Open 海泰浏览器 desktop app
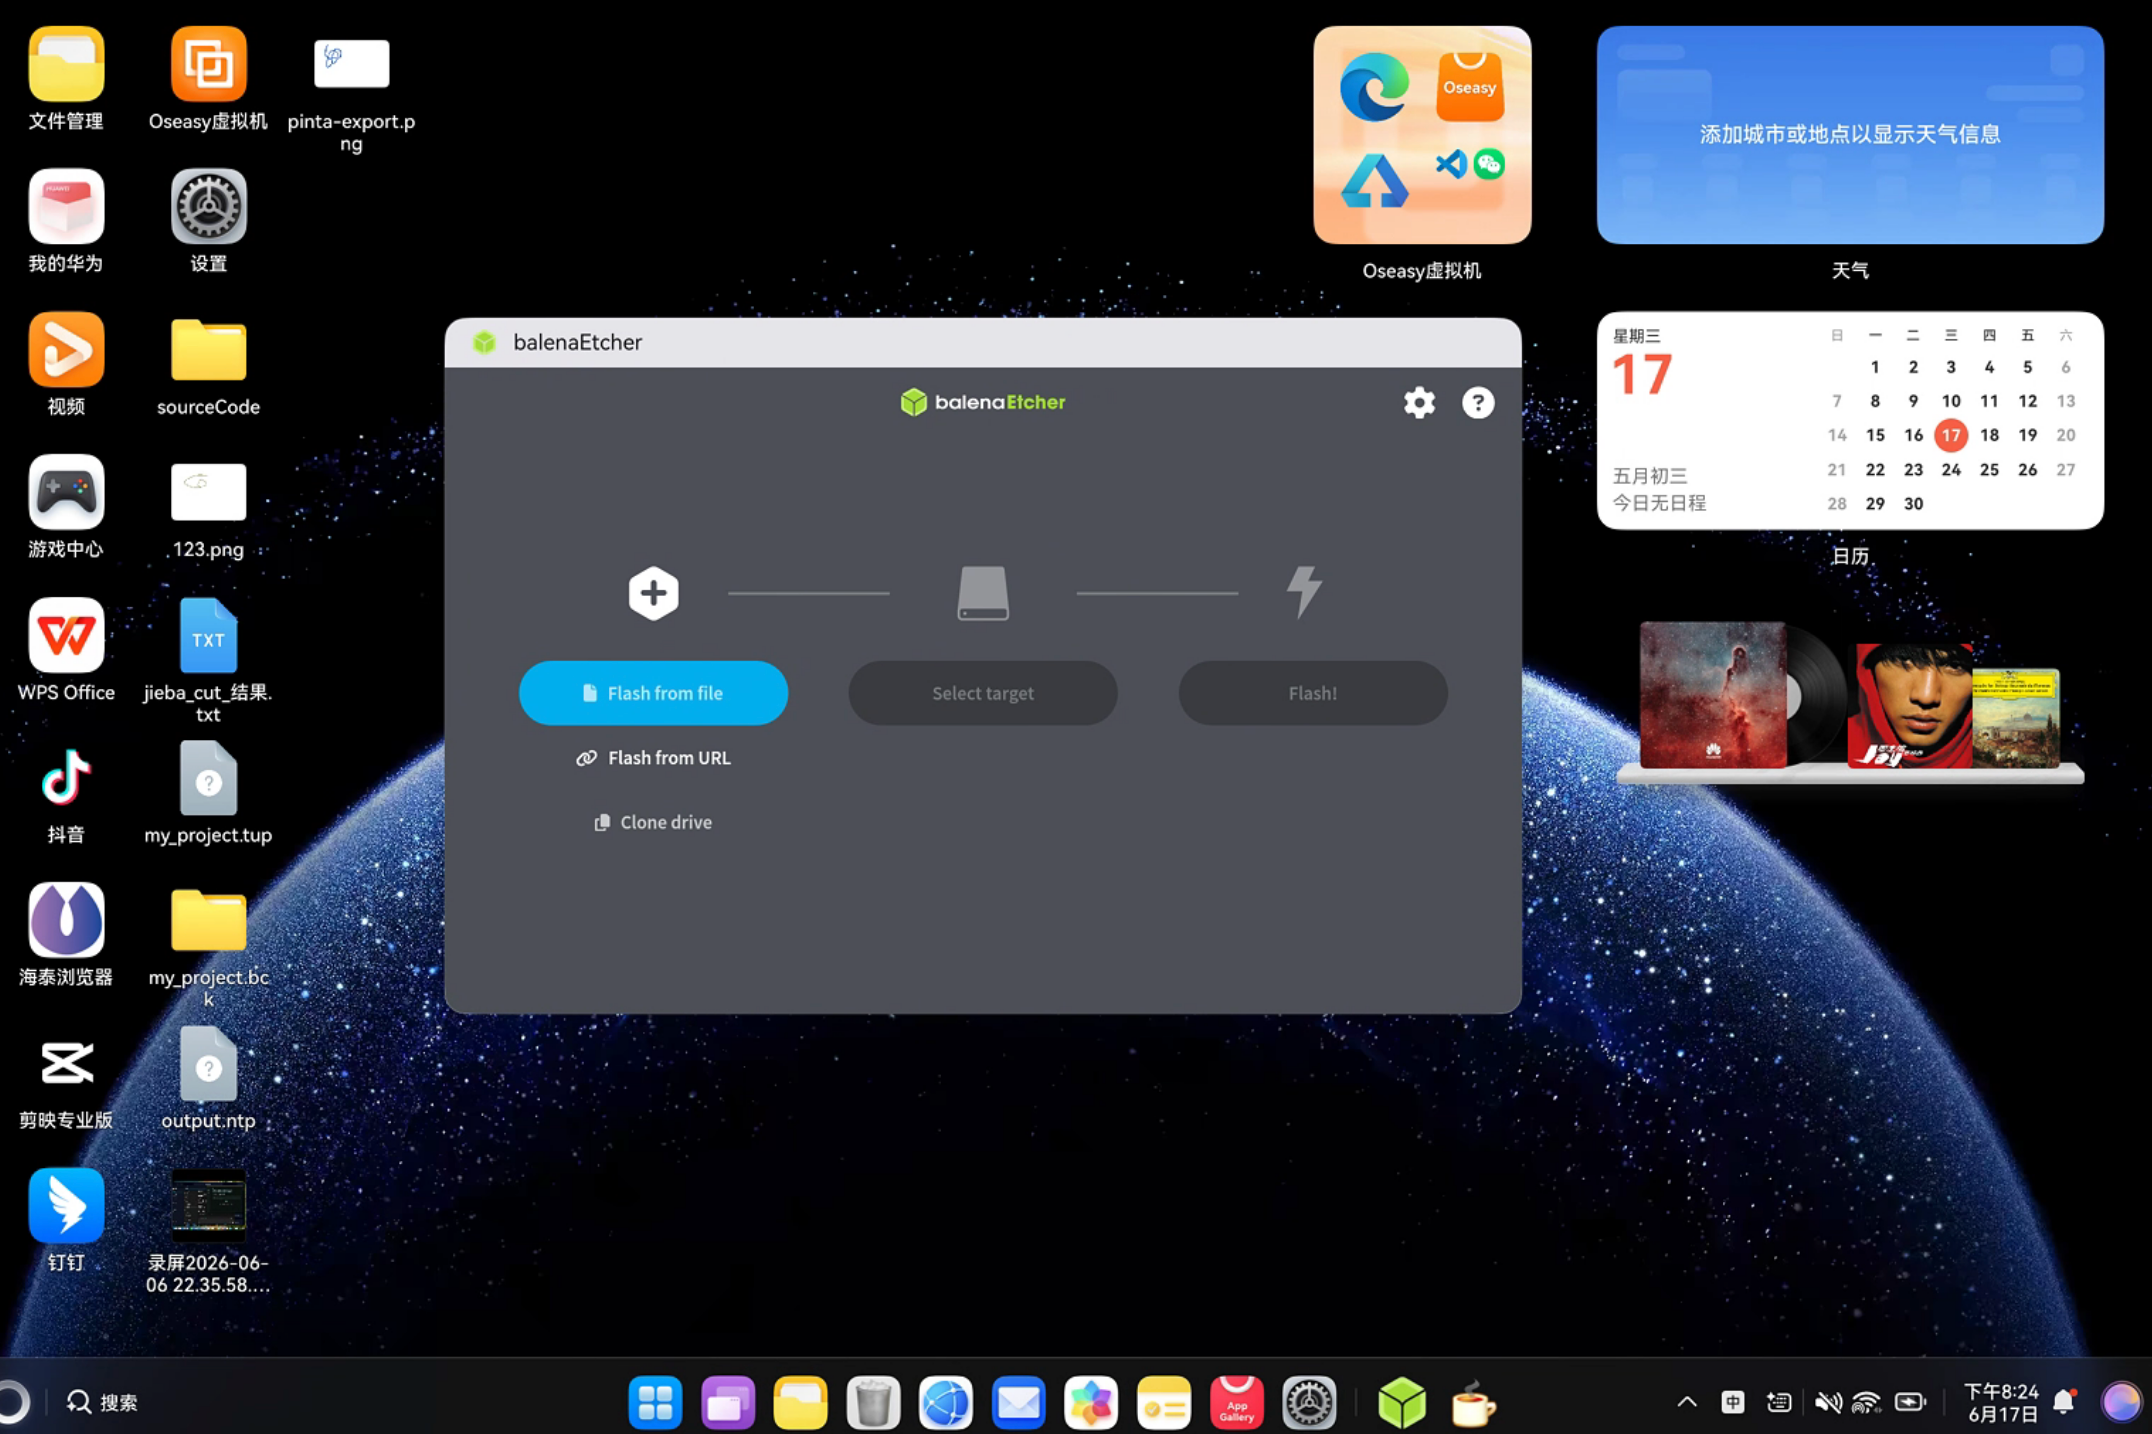The image size is (2152, 1434). (66, 935)
